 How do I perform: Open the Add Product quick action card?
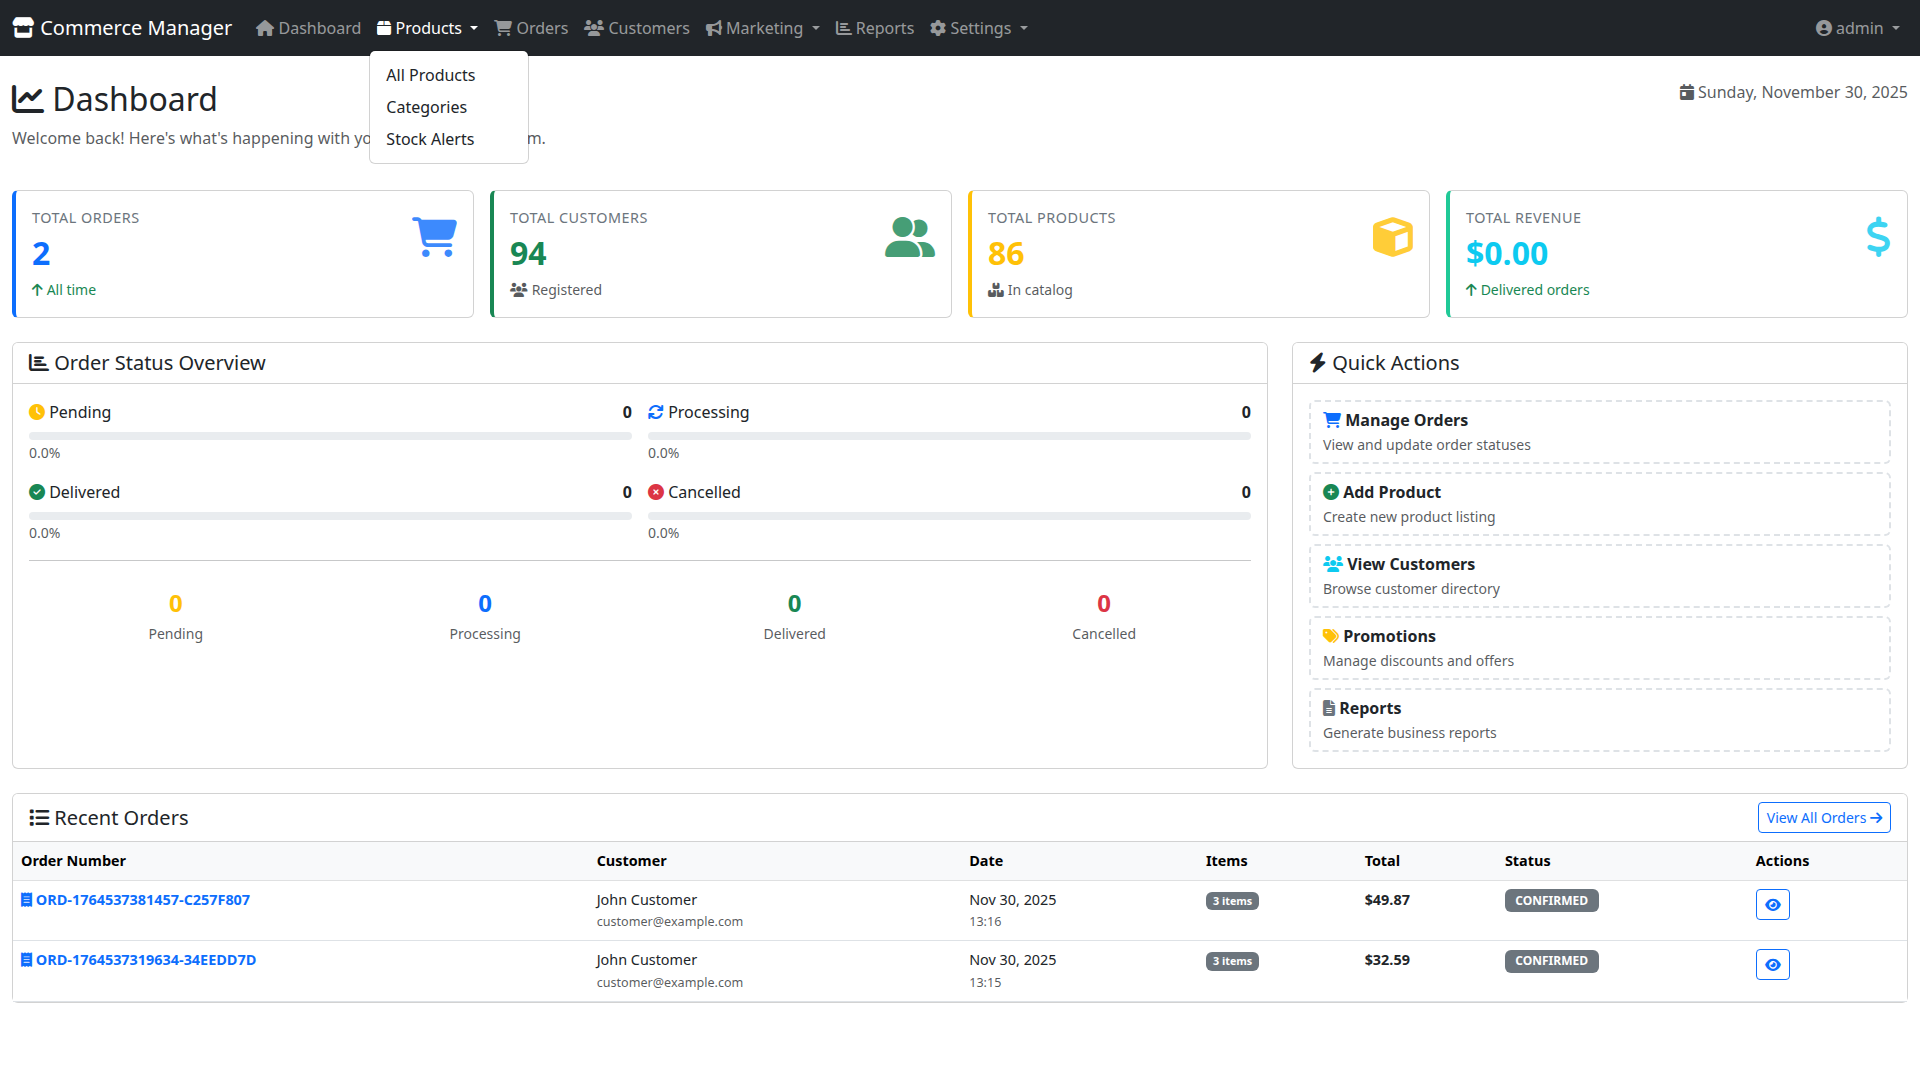coord(1598,504)
